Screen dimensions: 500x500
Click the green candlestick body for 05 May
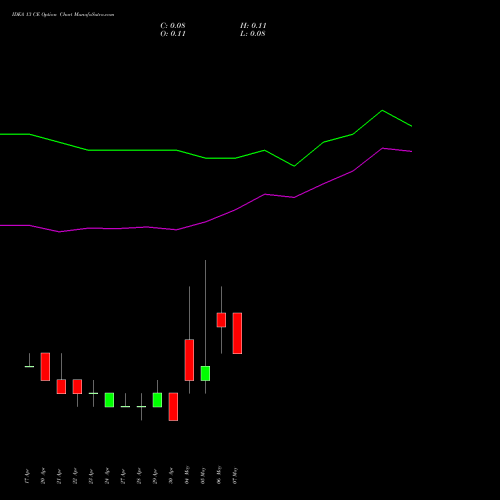click(205, 373)
